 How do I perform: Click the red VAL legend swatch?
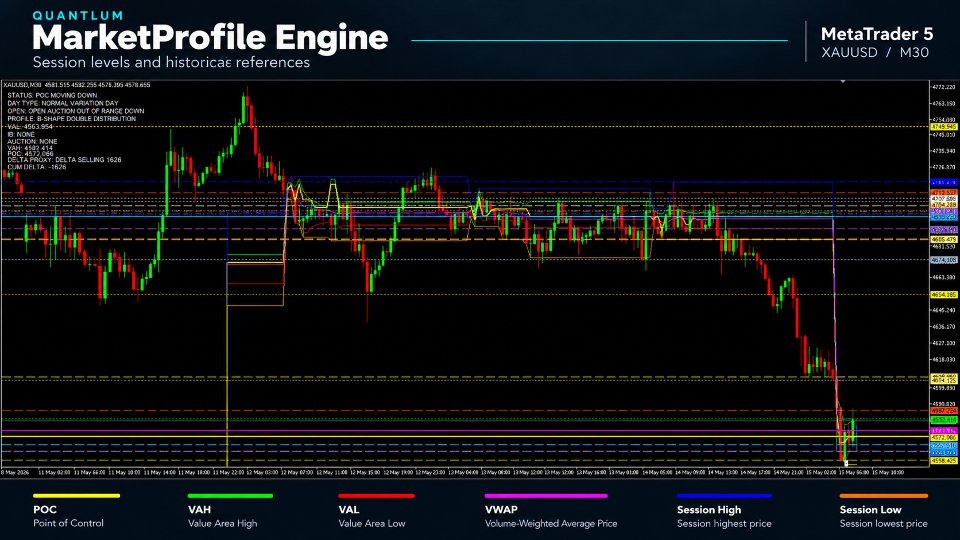pos(377,496)
